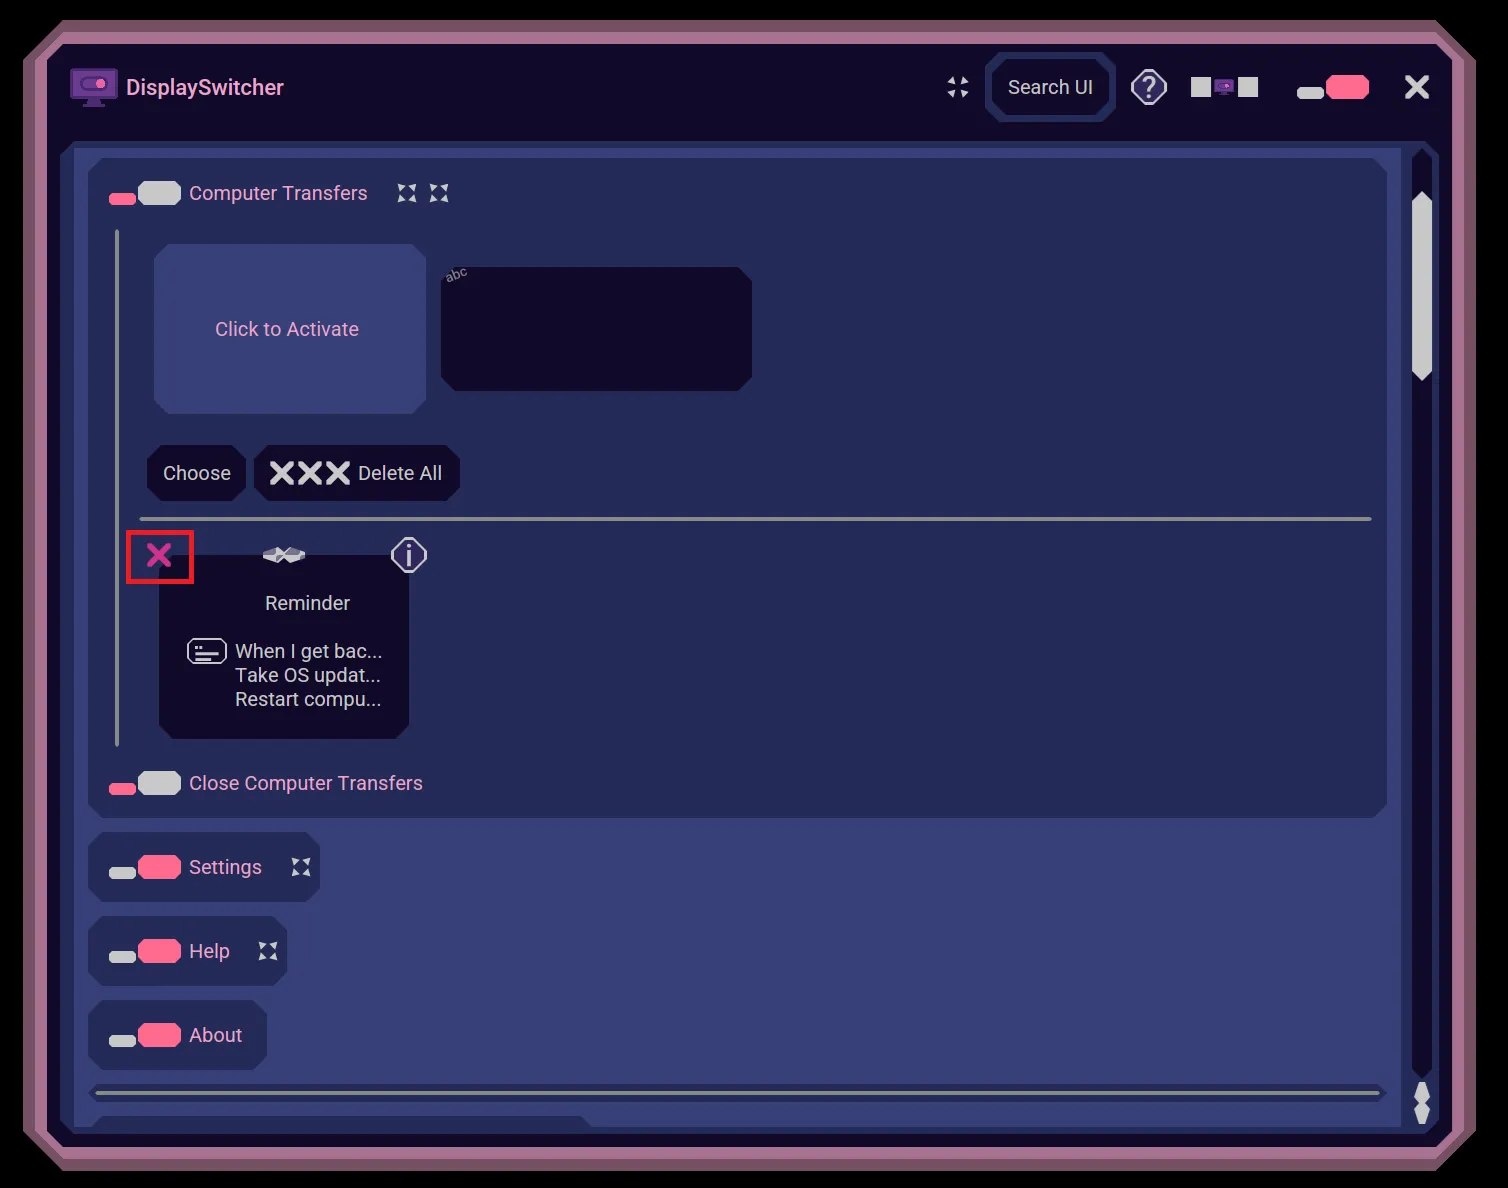Image resolution: width=1508 pixels, height=1188 pixels.
Task: Click the collapse-all arrows icon beside Search UI
Action: click(x=958, y=87)
